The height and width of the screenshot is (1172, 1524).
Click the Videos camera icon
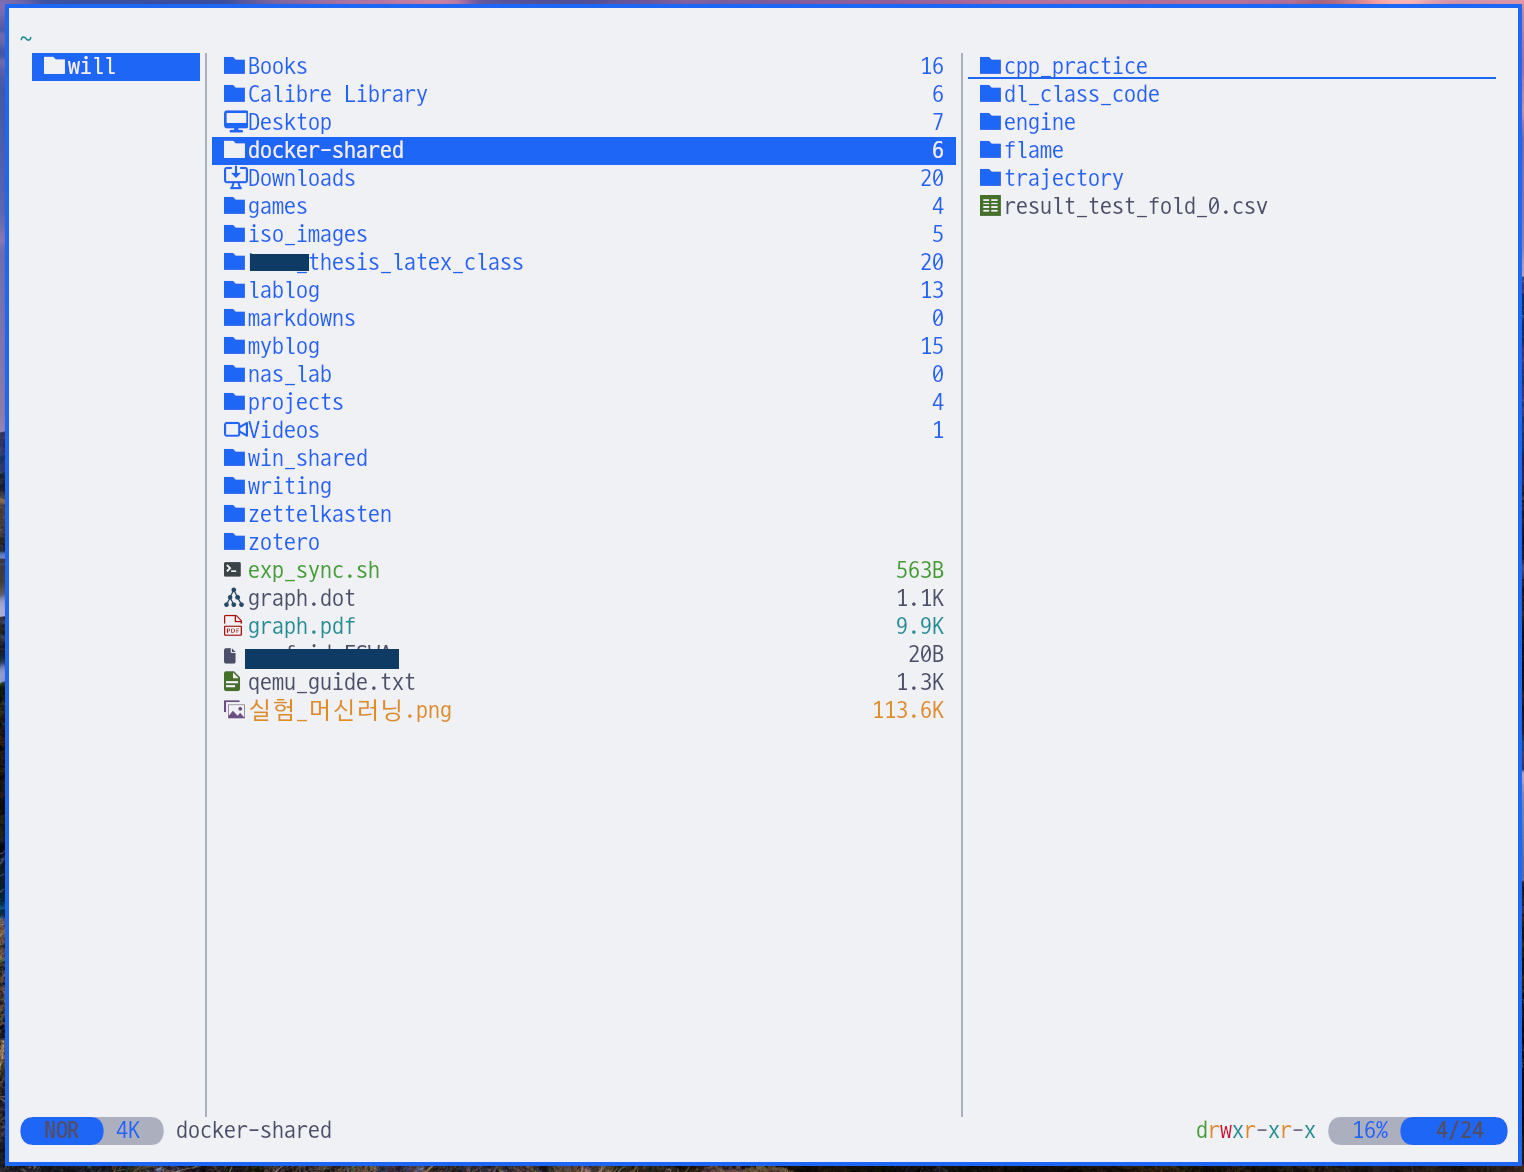tap(235, 430)
